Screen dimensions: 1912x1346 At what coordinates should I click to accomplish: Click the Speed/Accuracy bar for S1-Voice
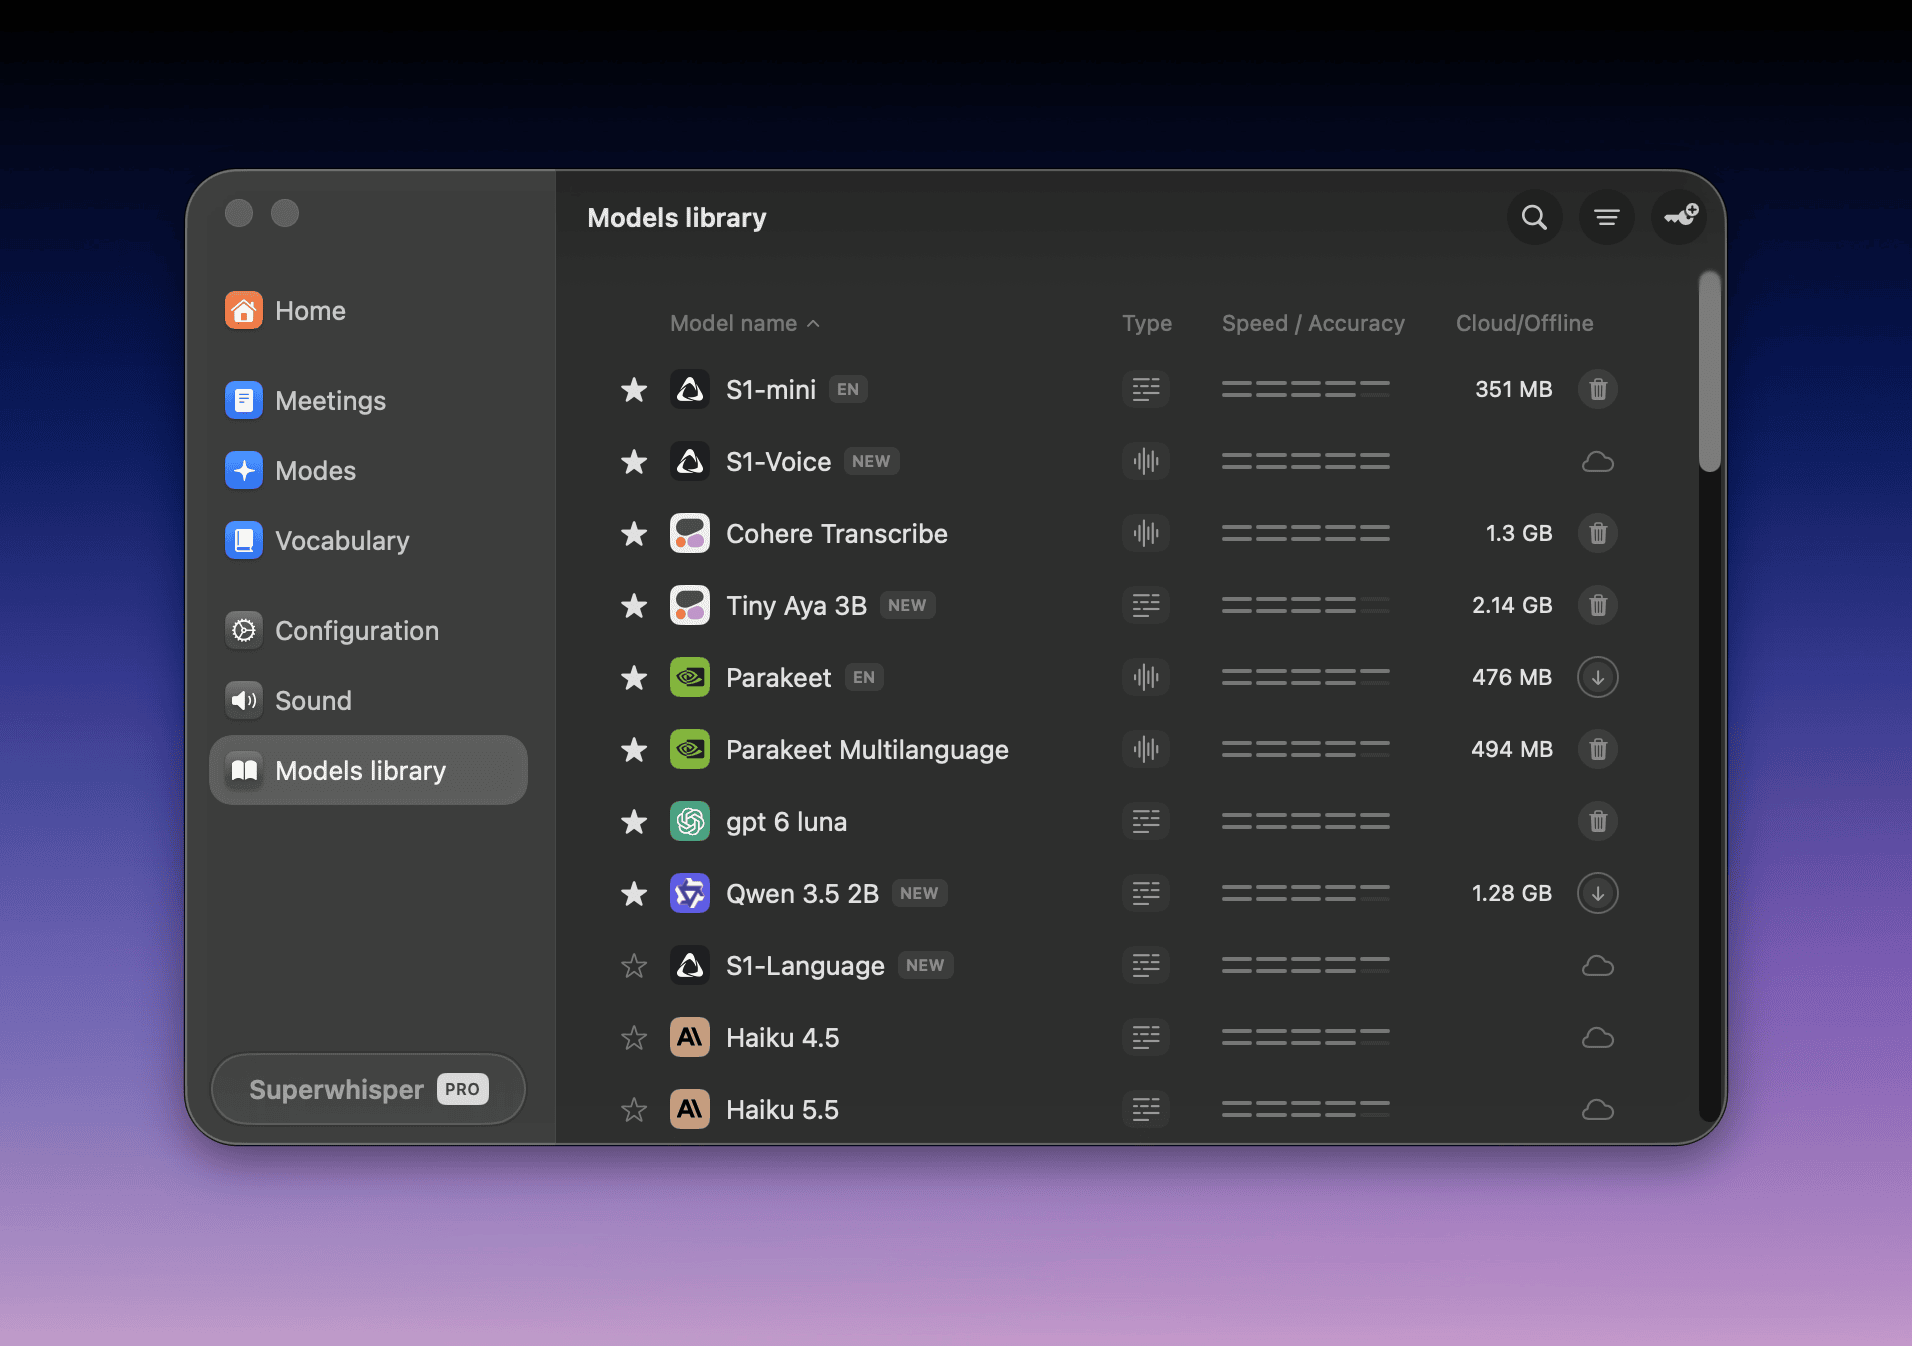pyautogui.click(x=1305, y=461)
